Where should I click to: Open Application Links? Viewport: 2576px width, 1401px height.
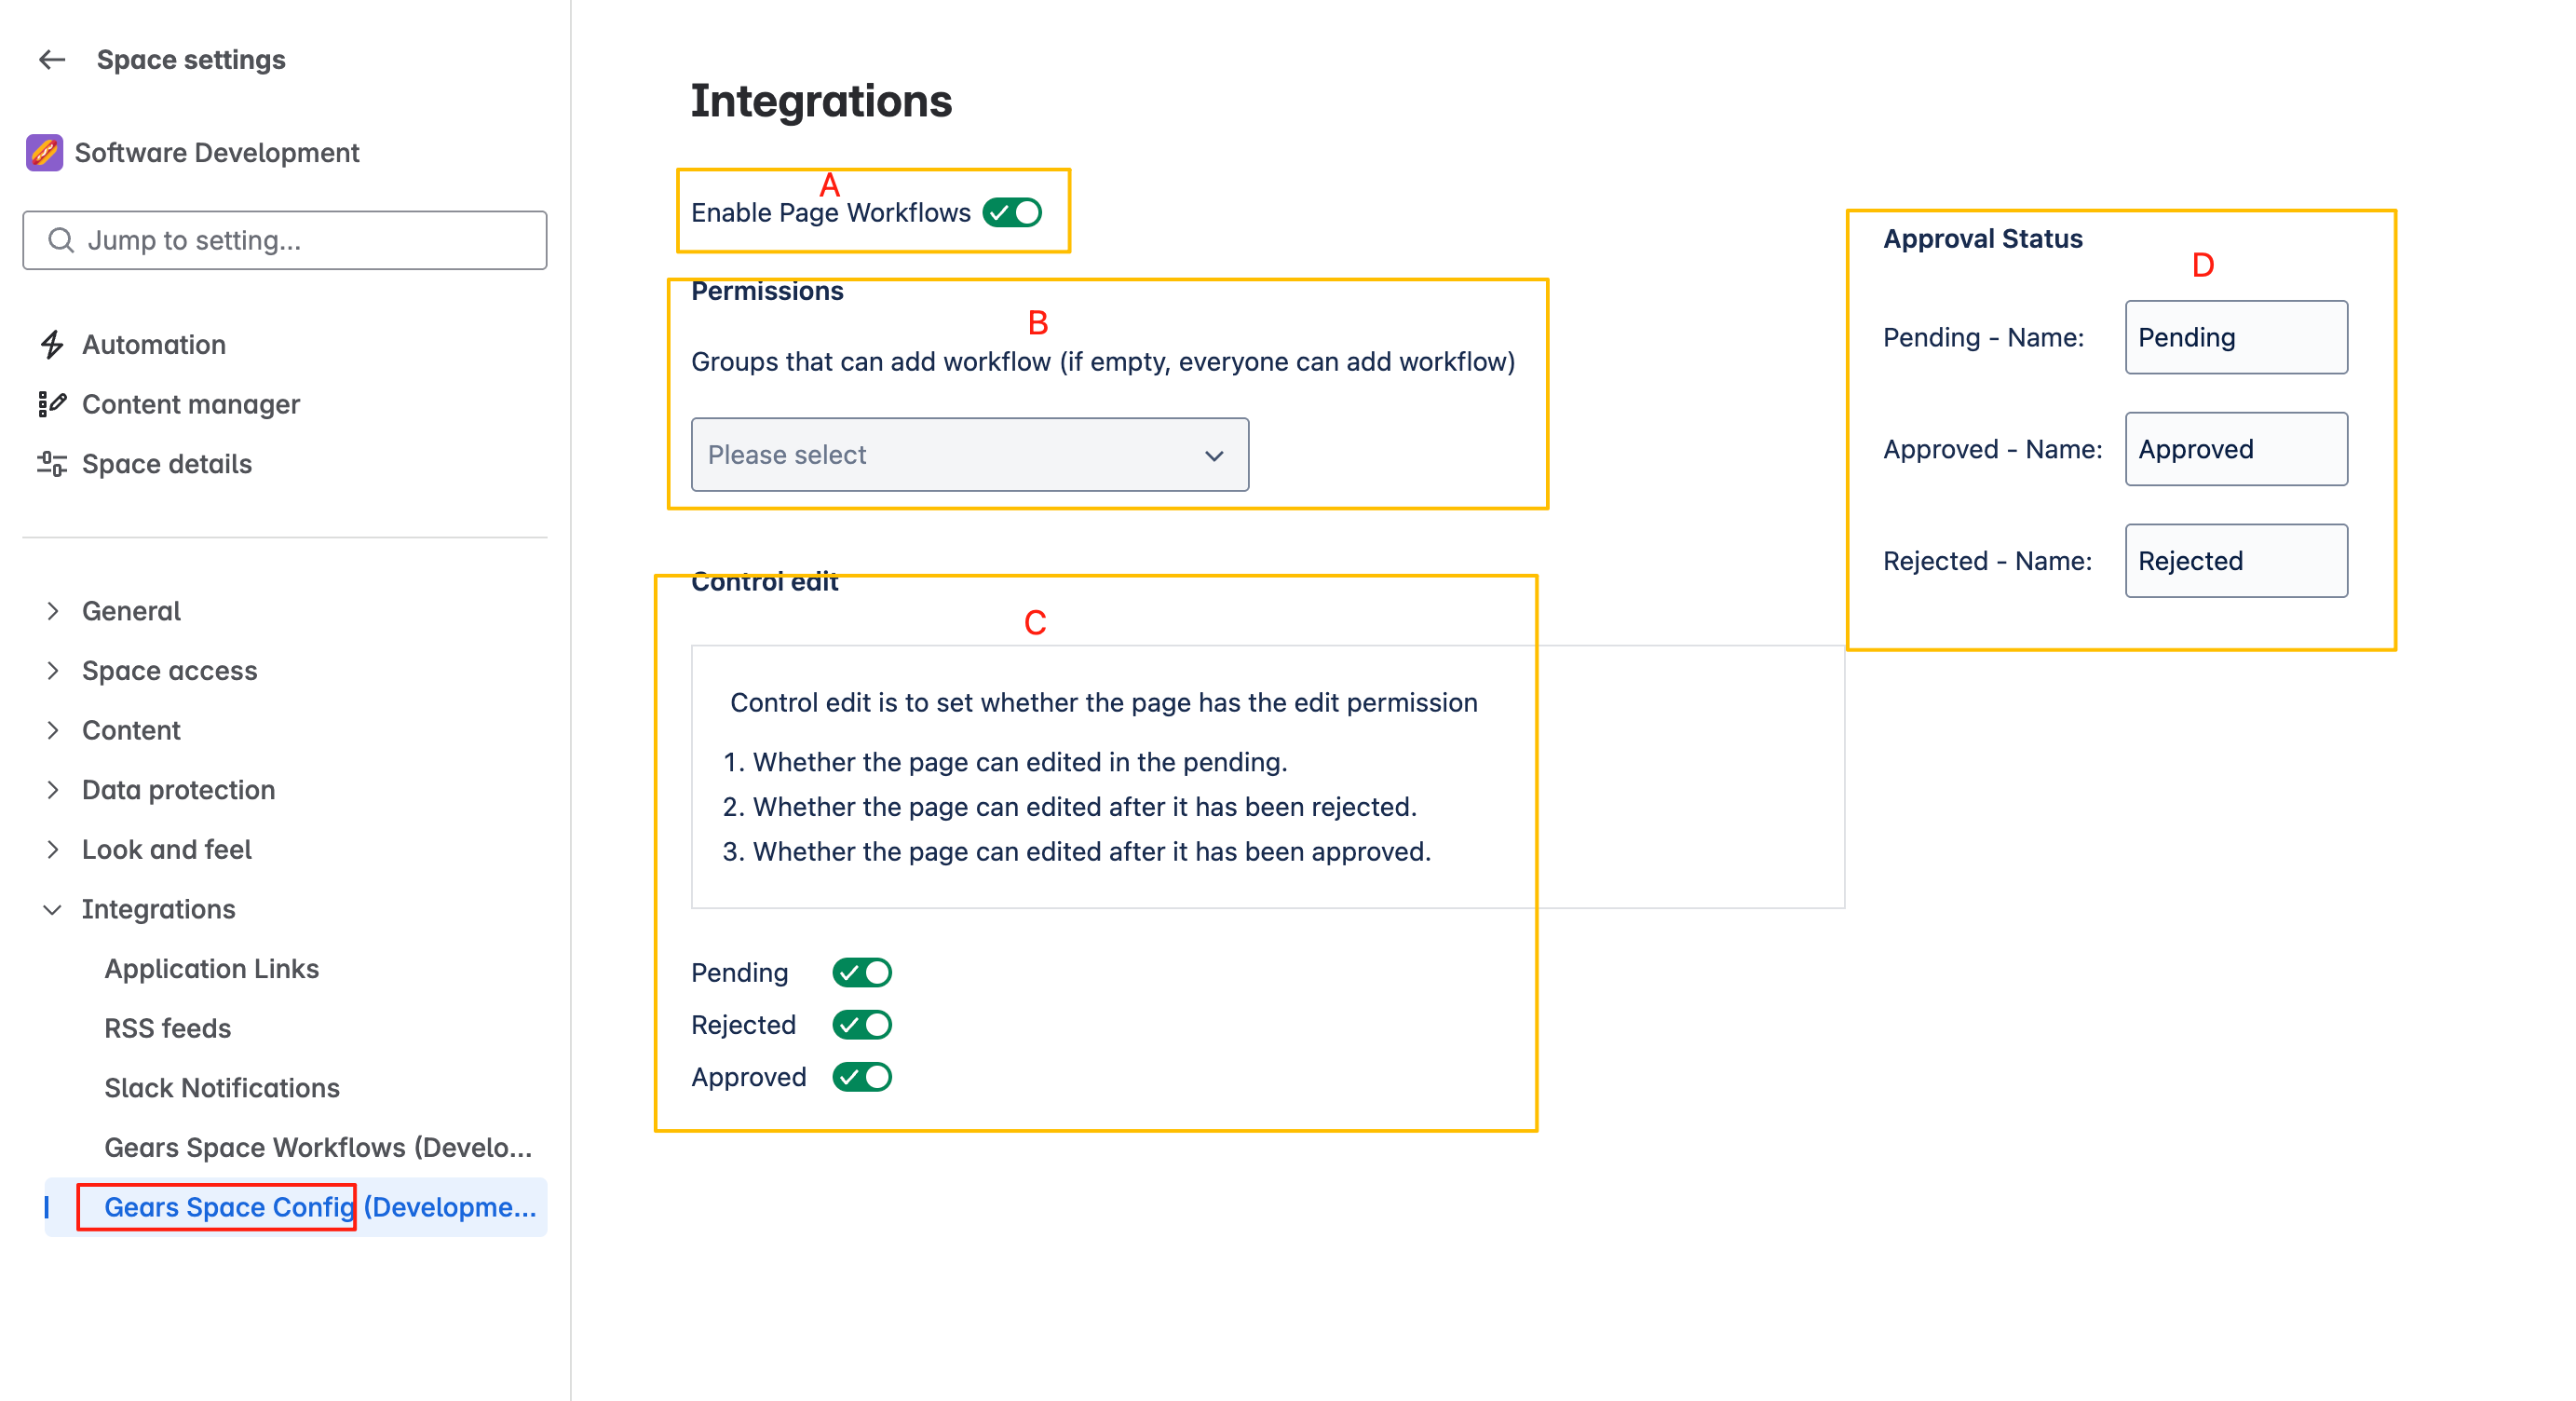(212, 969)
